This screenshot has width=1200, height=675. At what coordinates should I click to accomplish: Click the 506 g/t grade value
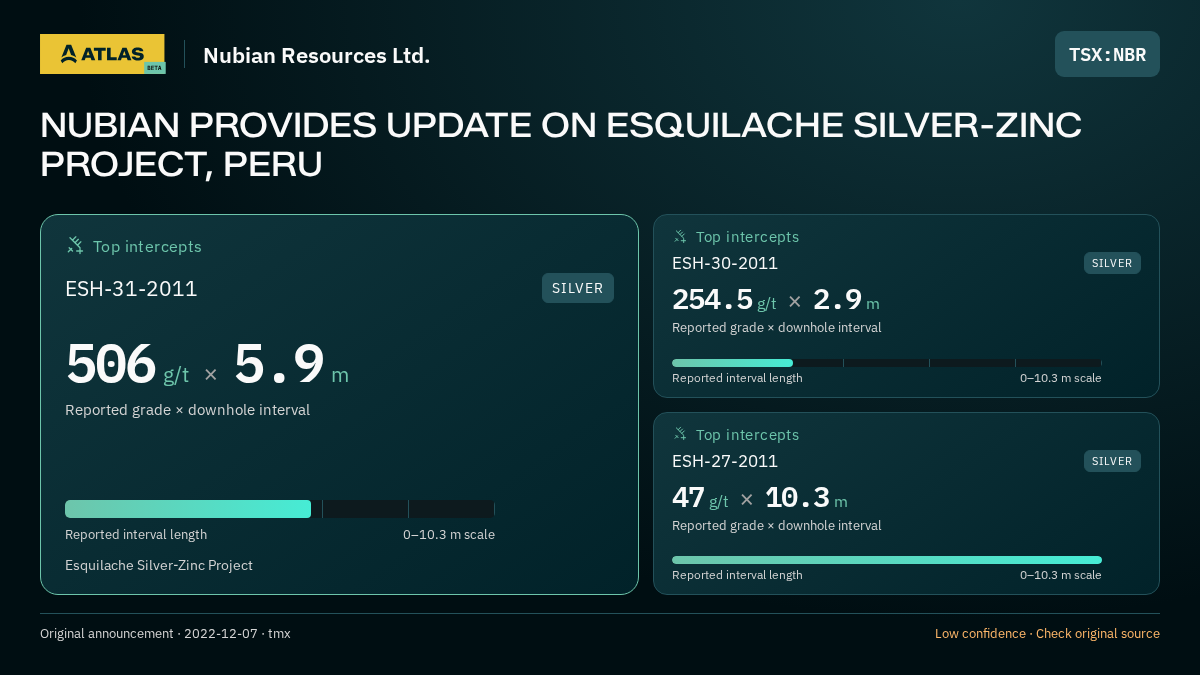click(127, 364)
